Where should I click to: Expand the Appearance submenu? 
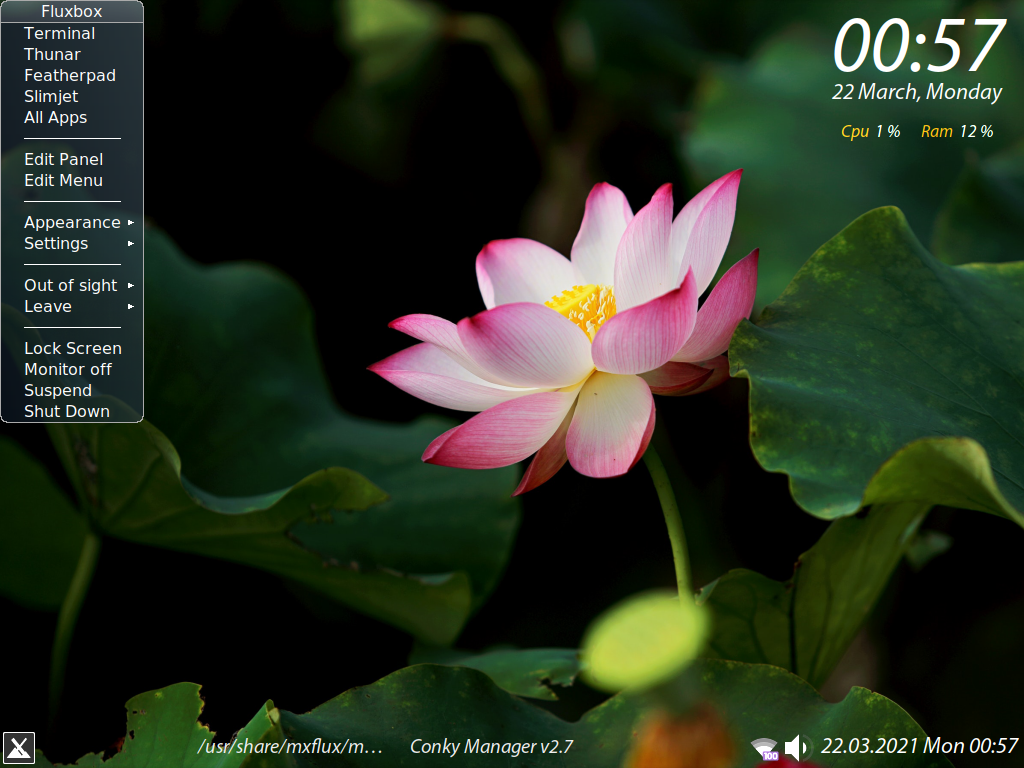pos(72,223)
